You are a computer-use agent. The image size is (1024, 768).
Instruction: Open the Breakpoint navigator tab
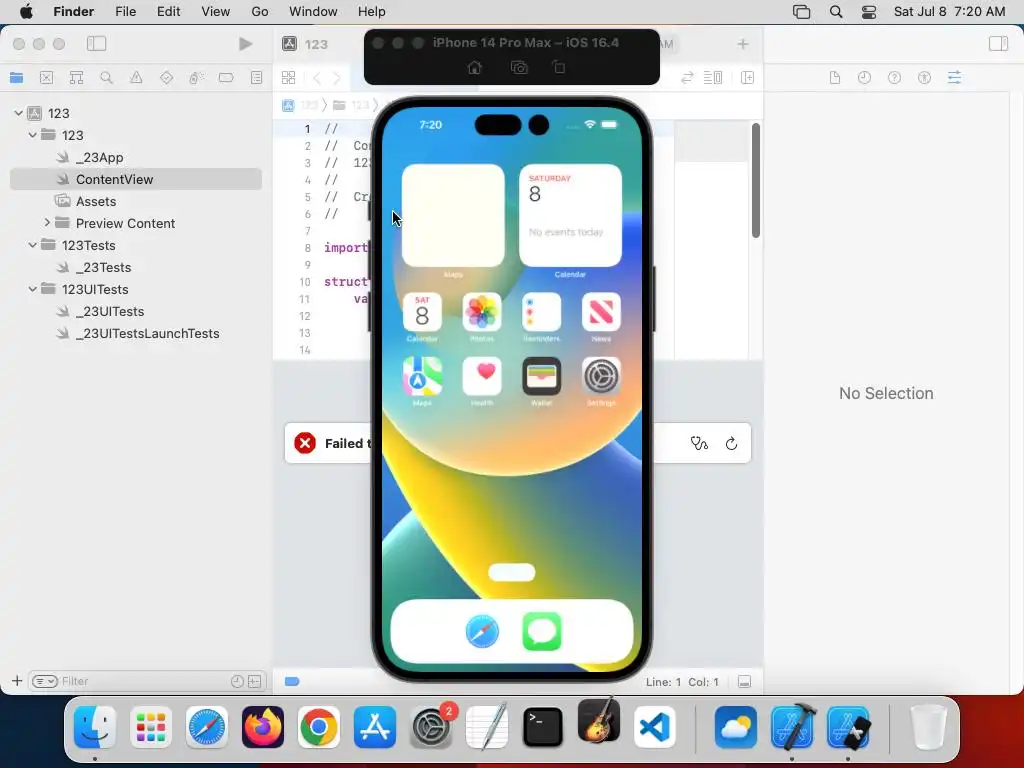[x=226, y=78]
